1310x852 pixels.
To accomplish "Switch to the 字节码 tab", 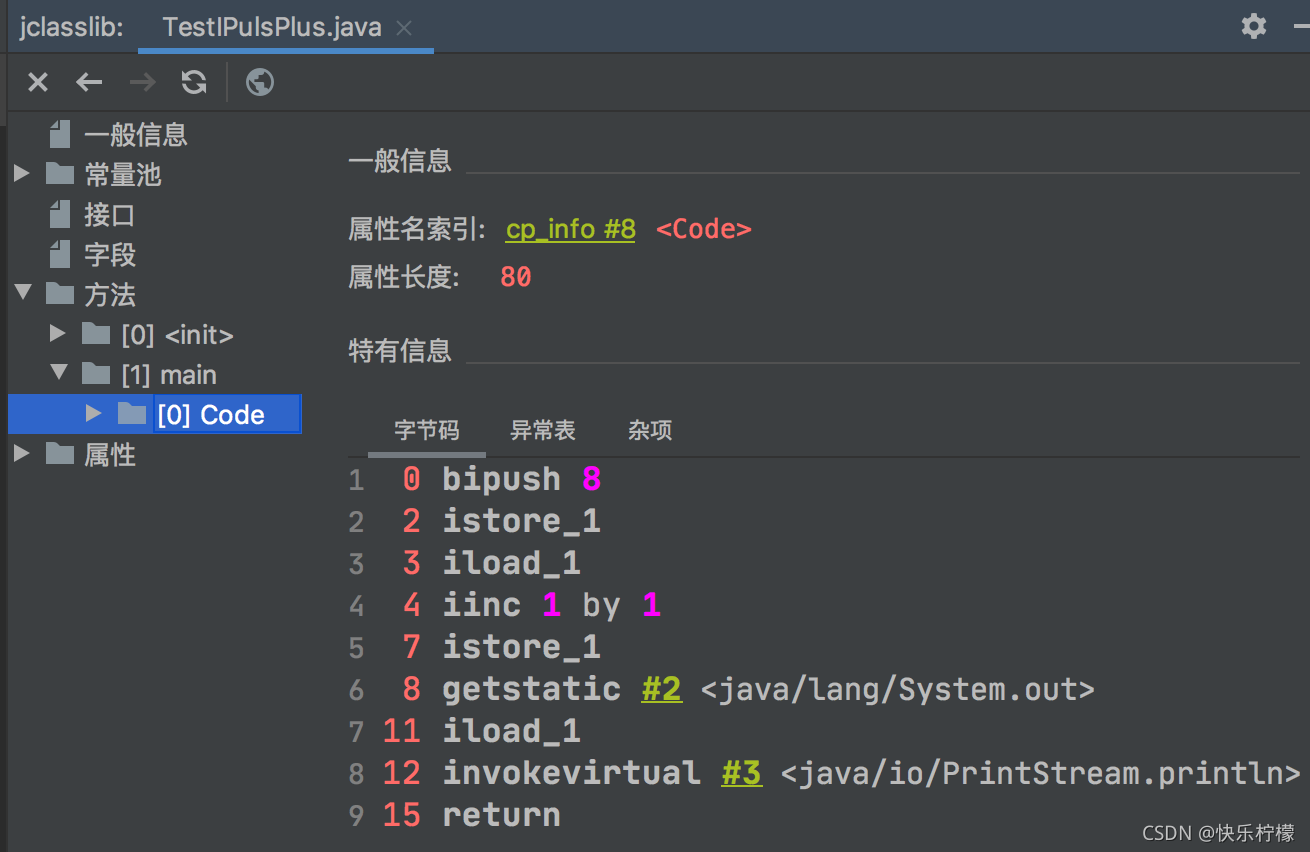I will point(427,431).
